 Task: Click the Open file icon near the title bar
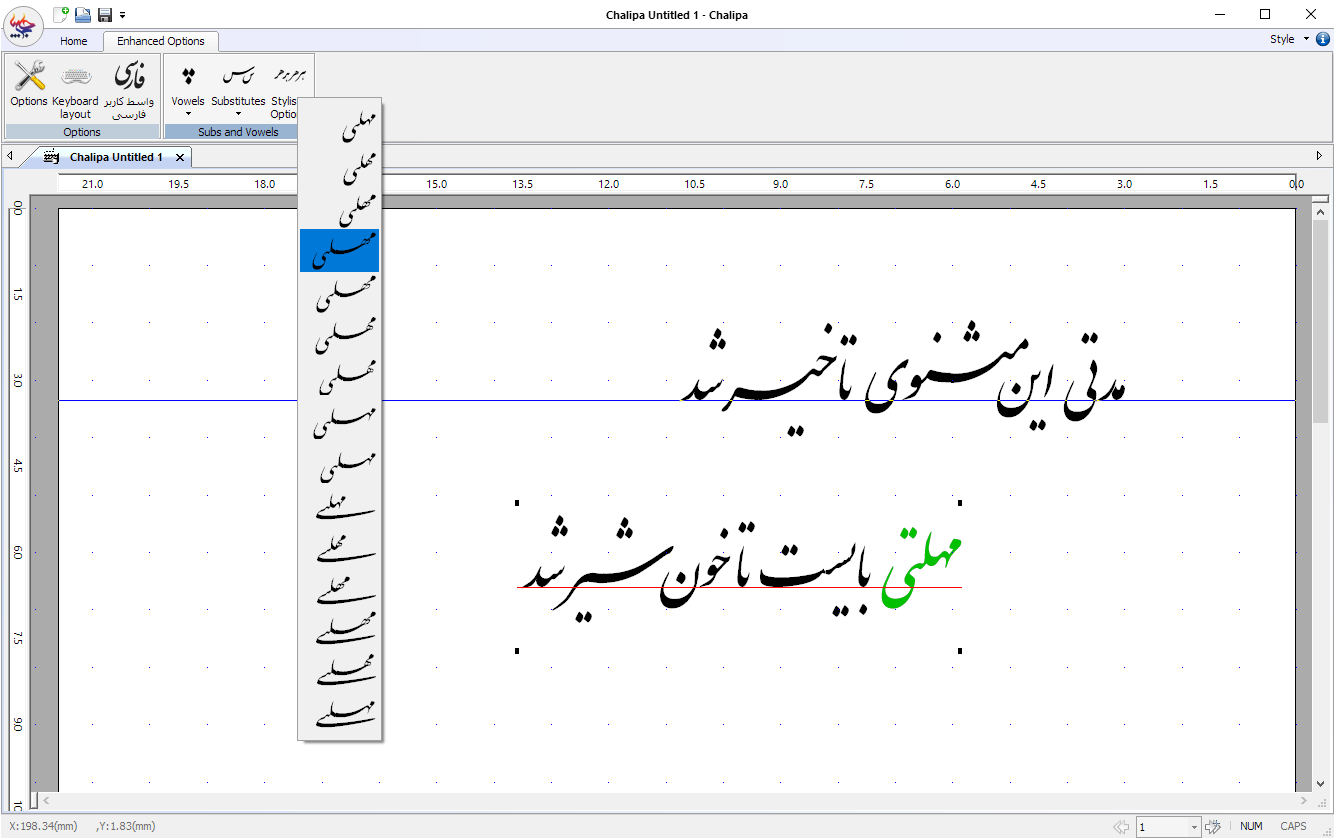[x=83, y=14]
